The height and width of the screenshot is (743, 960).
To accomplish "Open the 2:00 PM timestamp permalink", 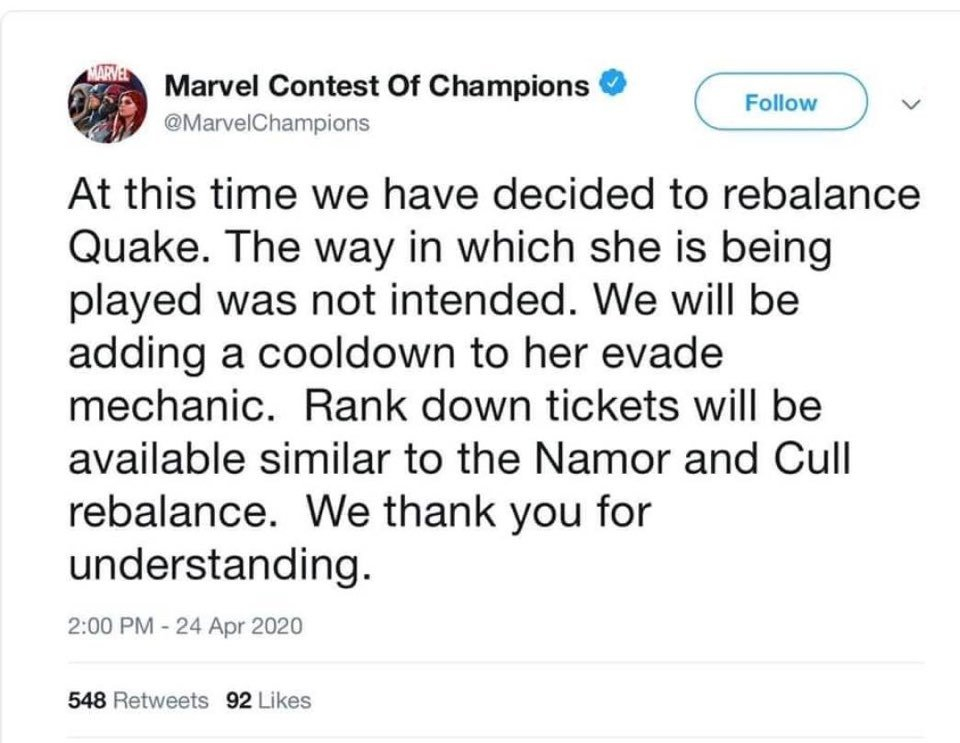I will pos(111,626).
